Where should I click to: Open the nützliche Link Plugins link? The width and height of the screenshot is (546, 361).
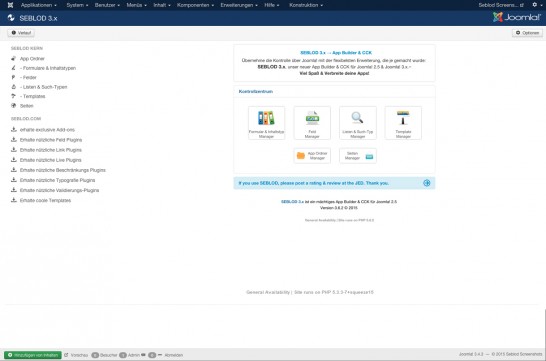[x=50, y=150]
